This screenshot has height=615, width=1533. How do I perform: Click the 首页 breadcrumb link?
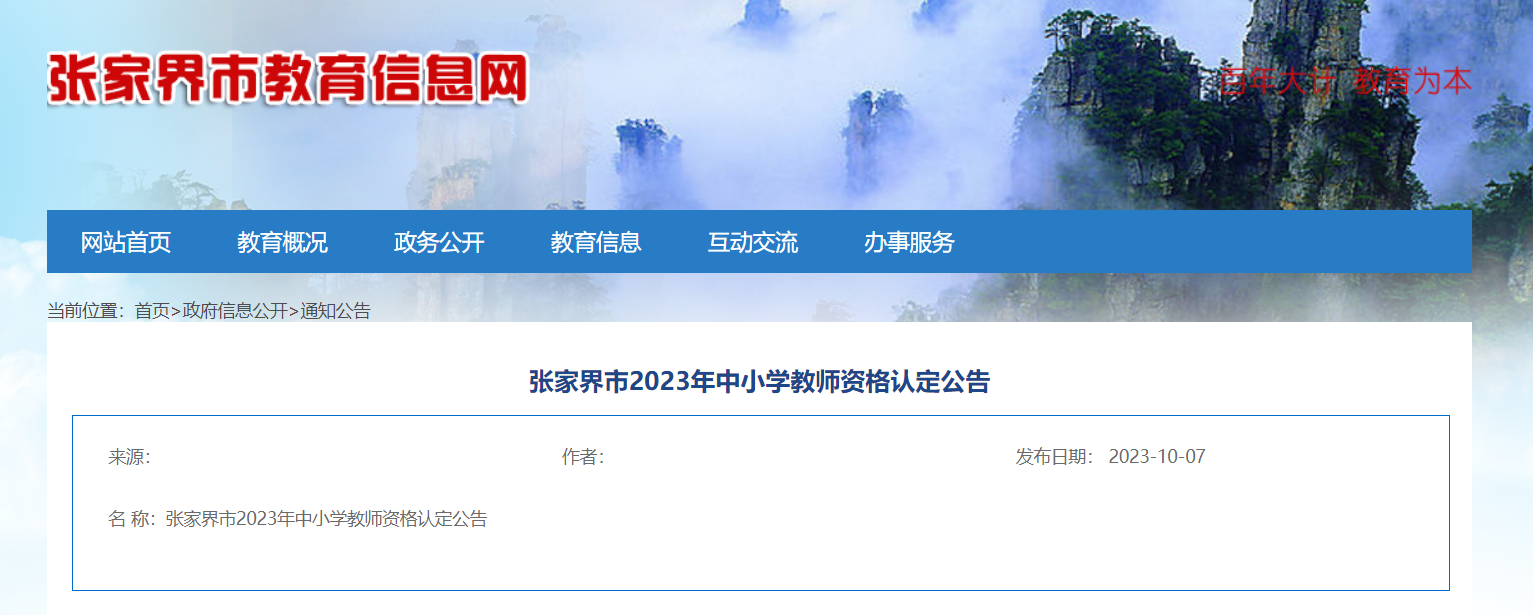coord(152,311)
